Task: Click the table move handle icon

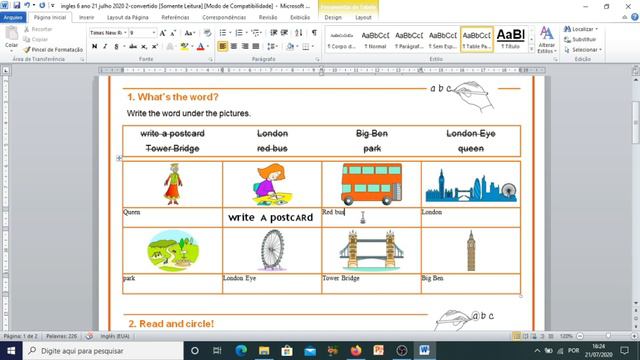Action: coord(119,158)
